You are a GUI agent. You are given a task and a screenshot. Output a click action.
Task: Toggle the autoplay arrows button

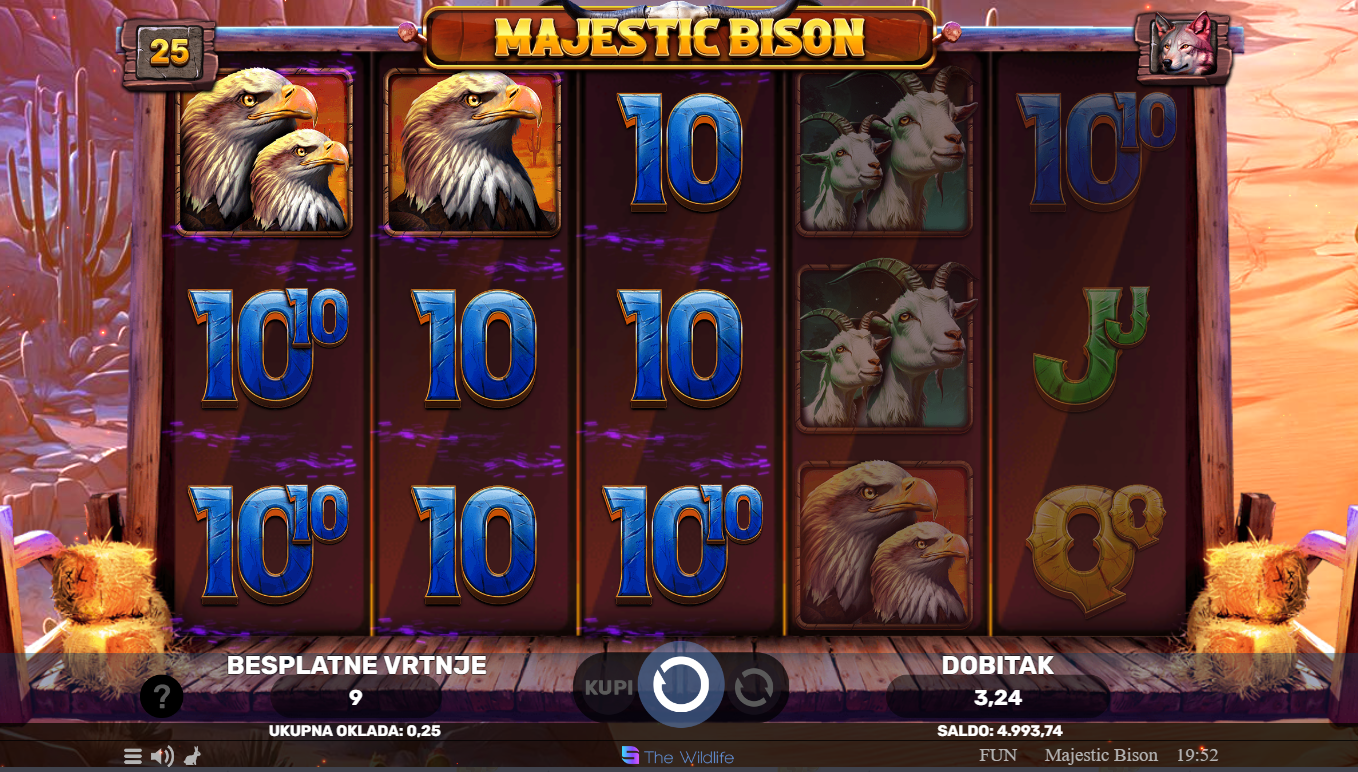coord(753,687)
